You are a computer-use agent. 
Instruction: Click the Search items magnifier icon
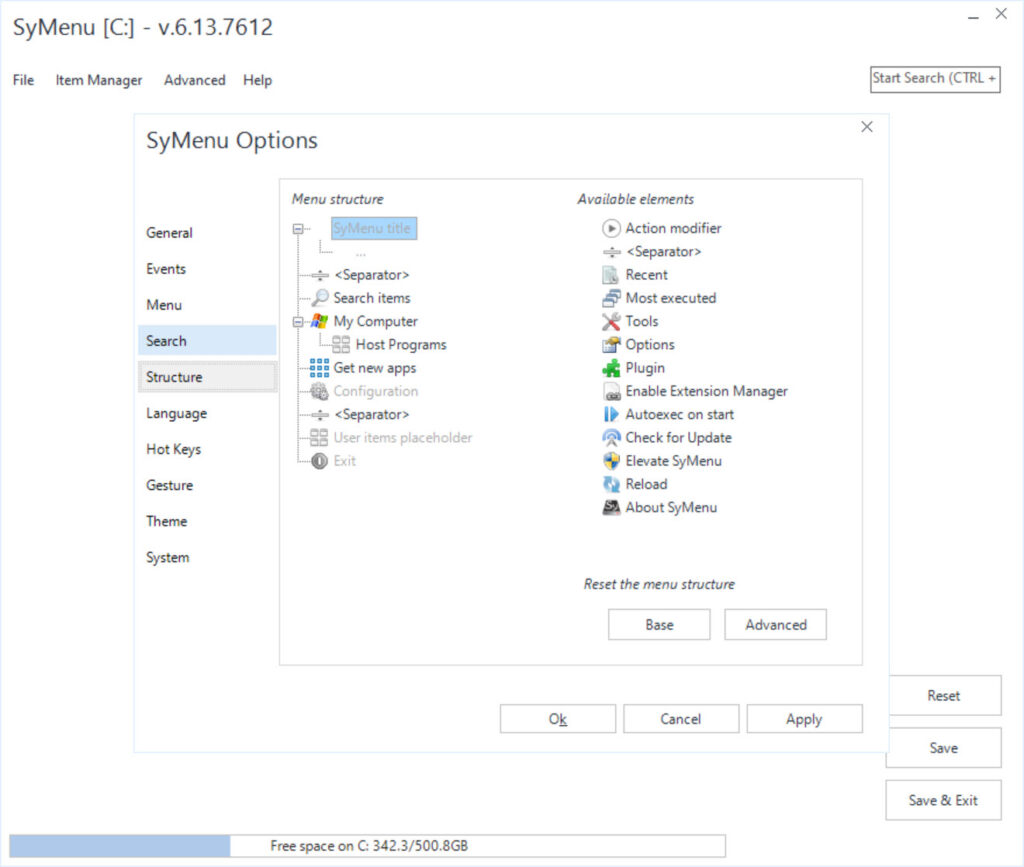tap(319, 298)
